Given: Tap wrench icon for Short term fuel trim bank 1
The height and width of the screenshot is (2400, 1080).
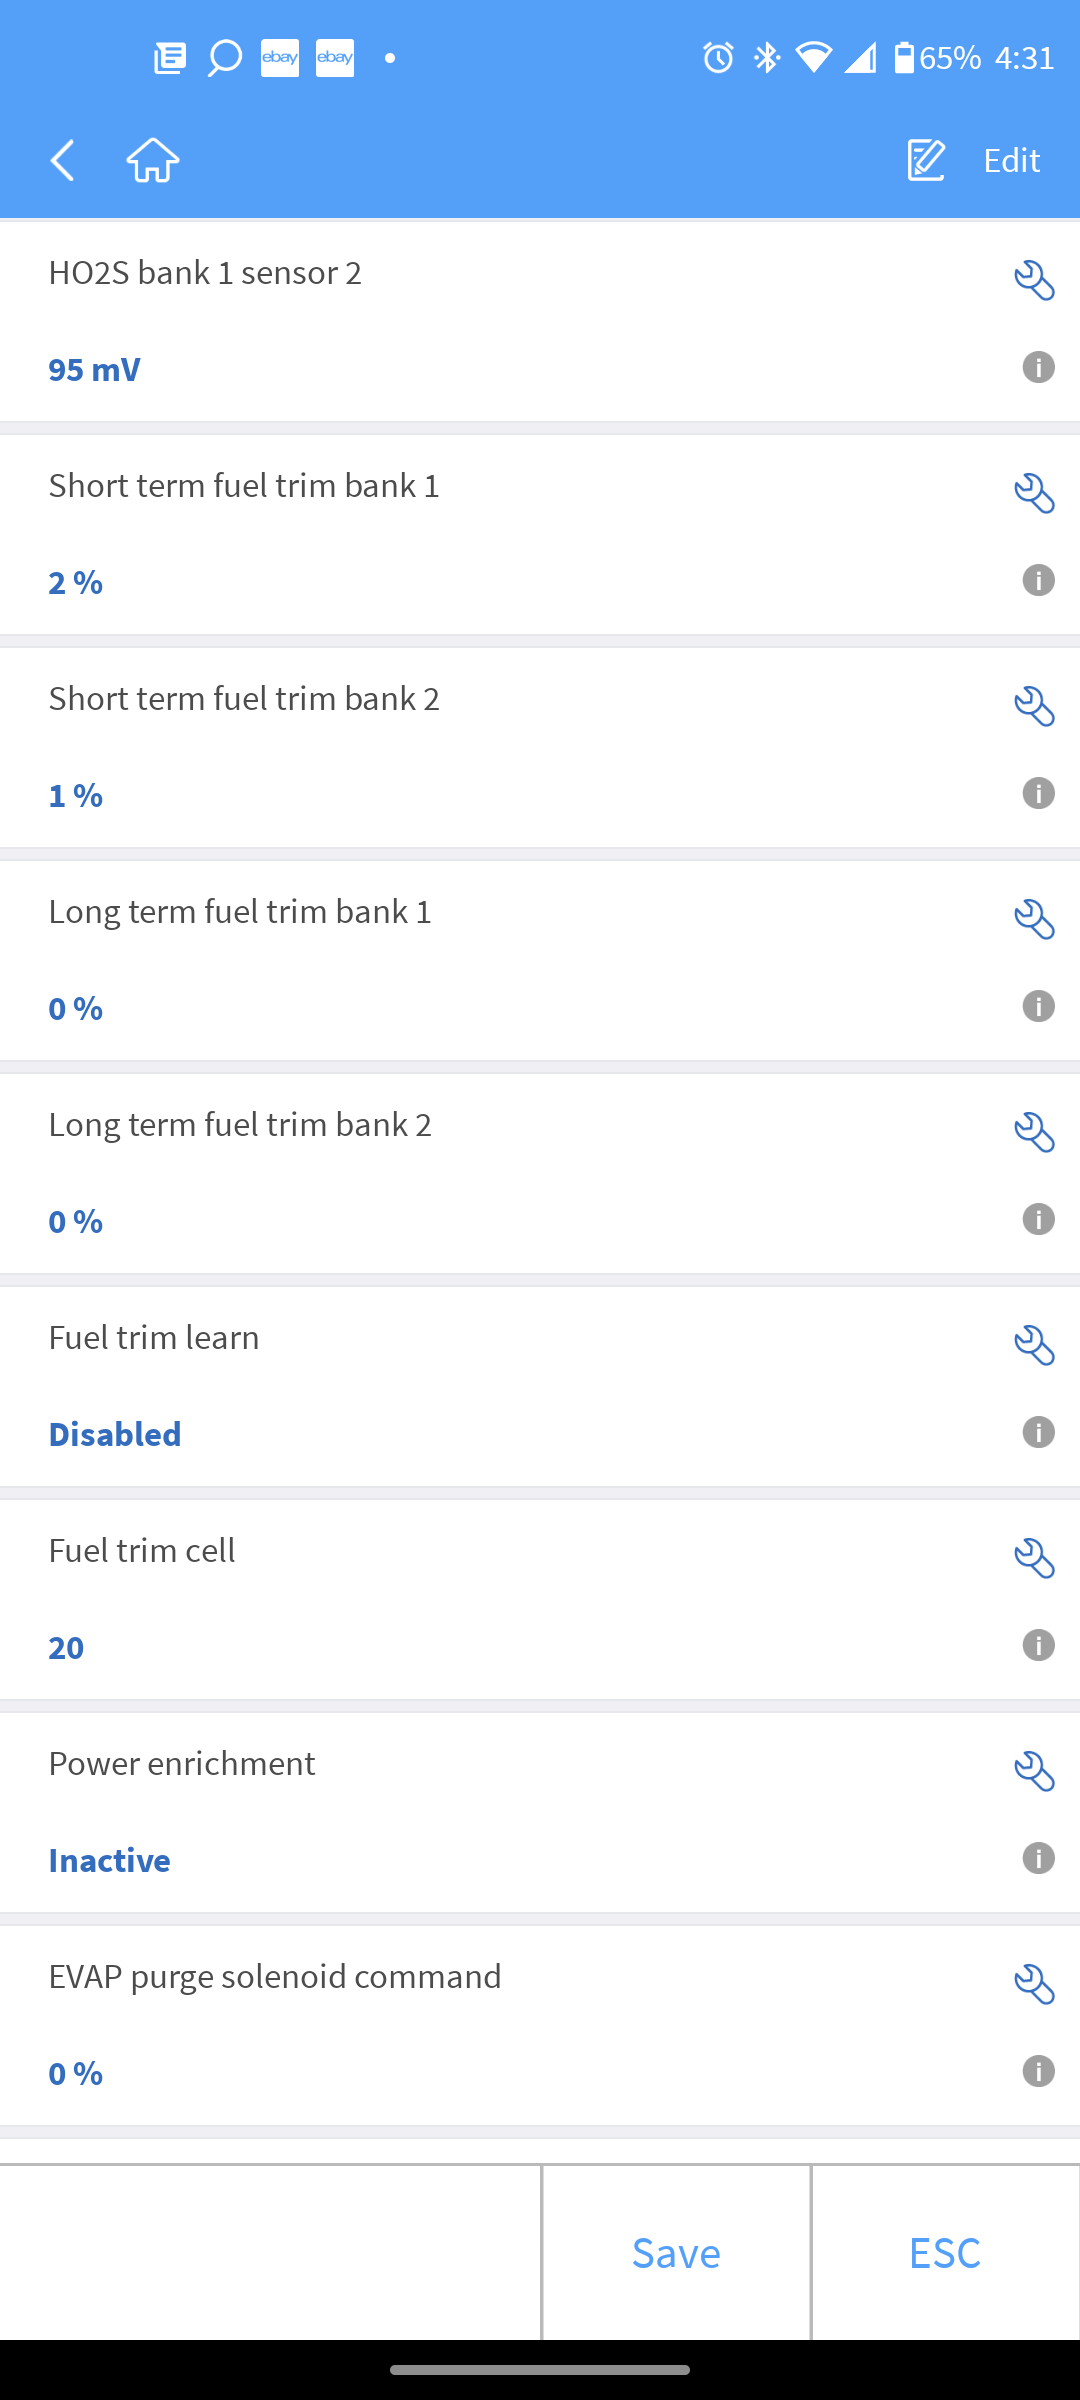Looking at the screenshot, I should point(1034,493).
